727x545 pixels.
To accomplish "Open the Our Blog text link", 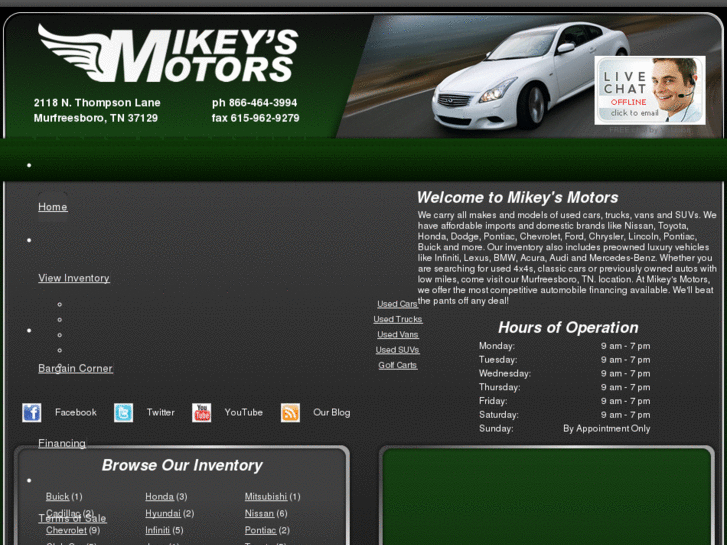I will pyautogui.click(x=332, y=412).
